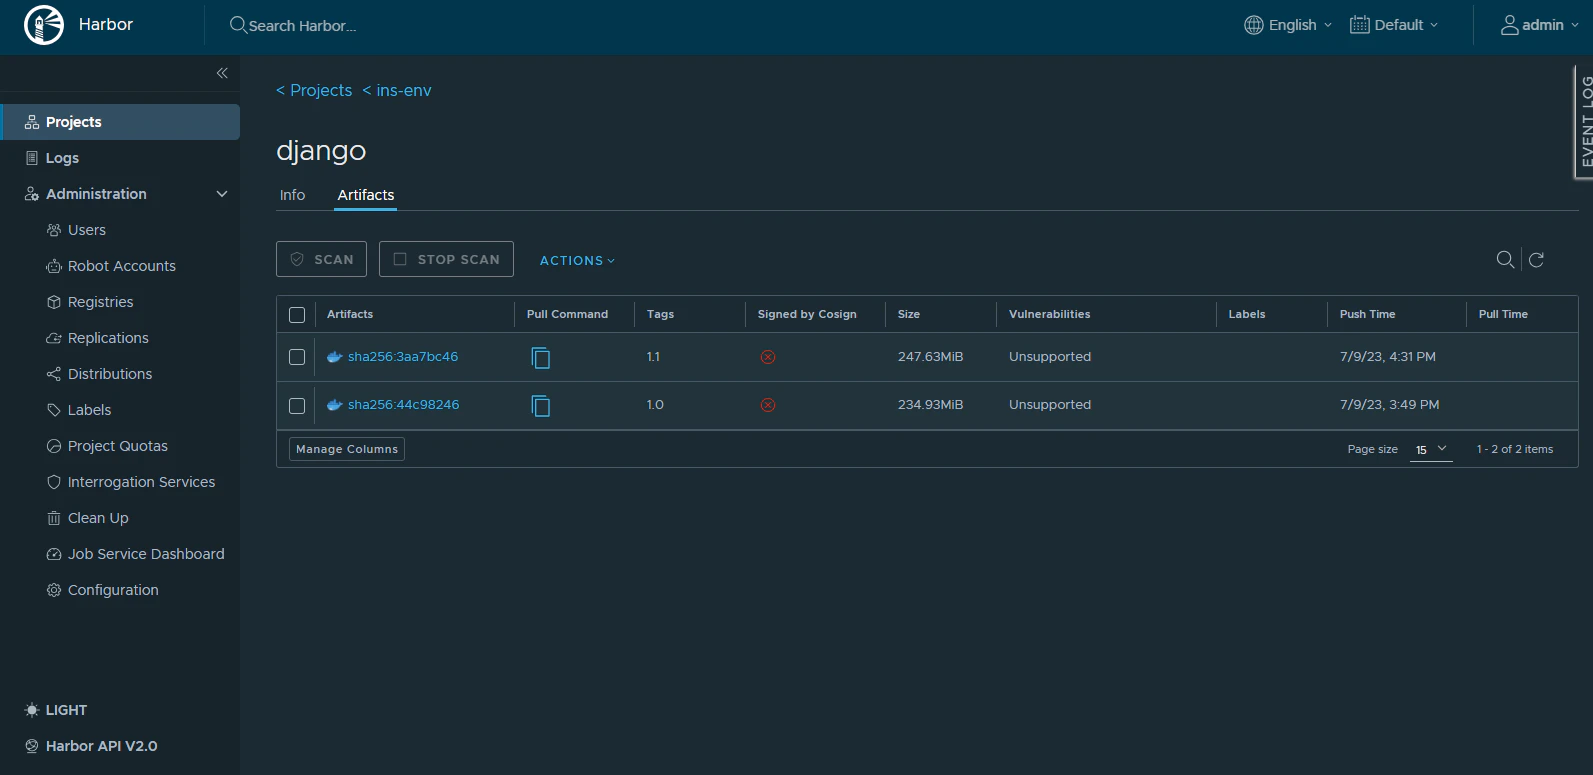Go back via ins-env breadcrumb link
The width and height of the screenshot is (1593, 775).
click(x=397, y=90)
